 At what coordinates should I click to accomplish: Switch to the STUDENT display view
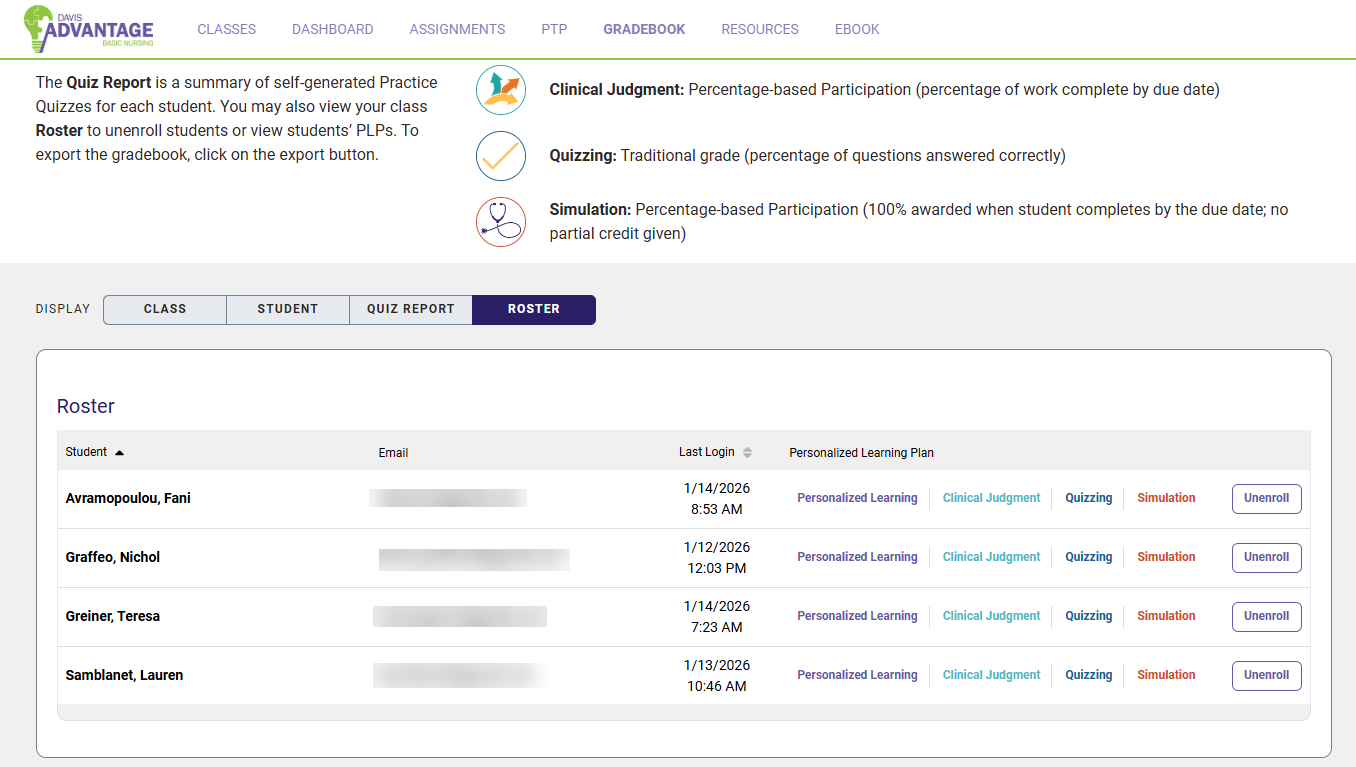(287, 309)
